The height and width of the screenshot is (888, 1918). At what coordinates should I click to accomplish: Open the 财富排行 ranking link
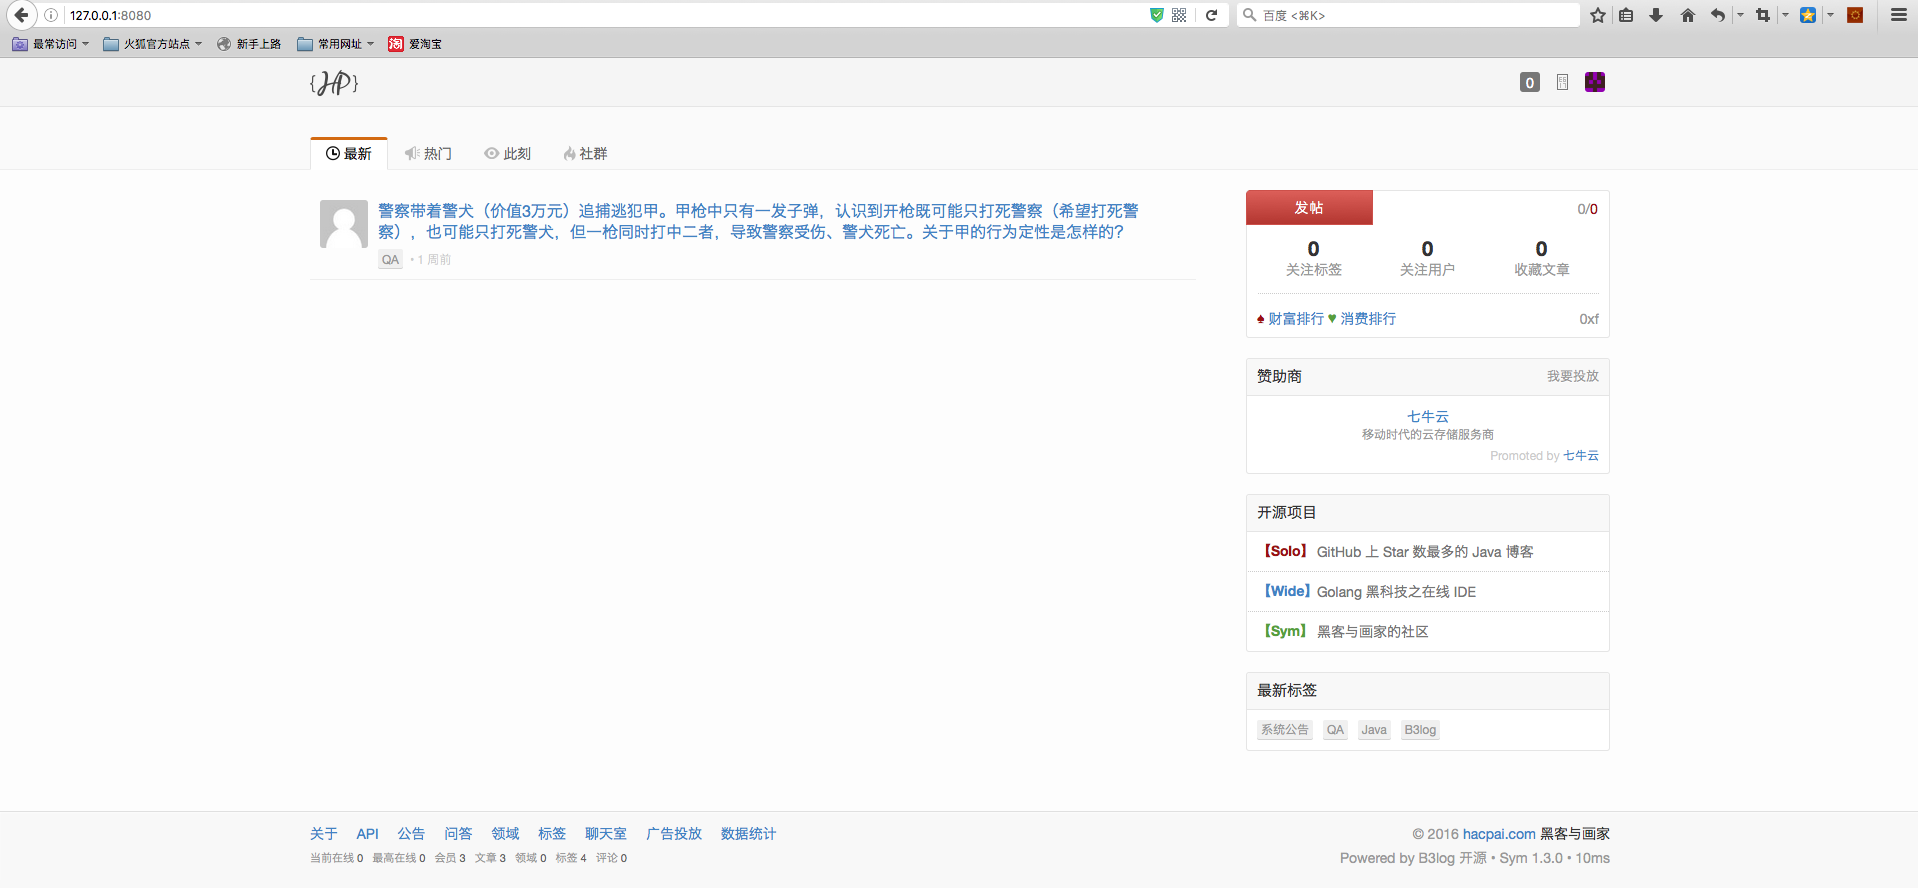tap(1296, 319)
